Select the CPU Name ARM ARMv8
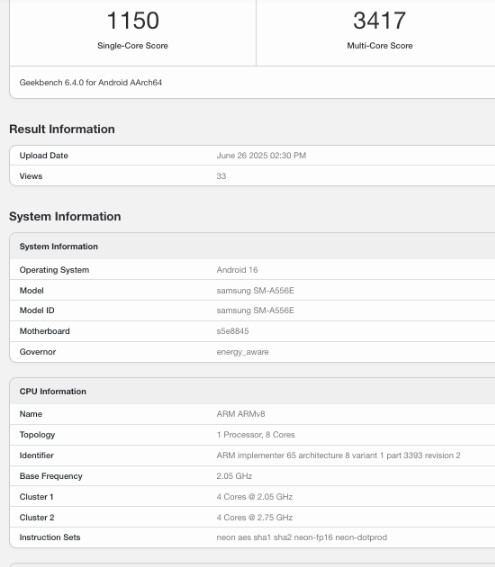The width and height of the screenshot is (495, 567). [x=241, y=414]
